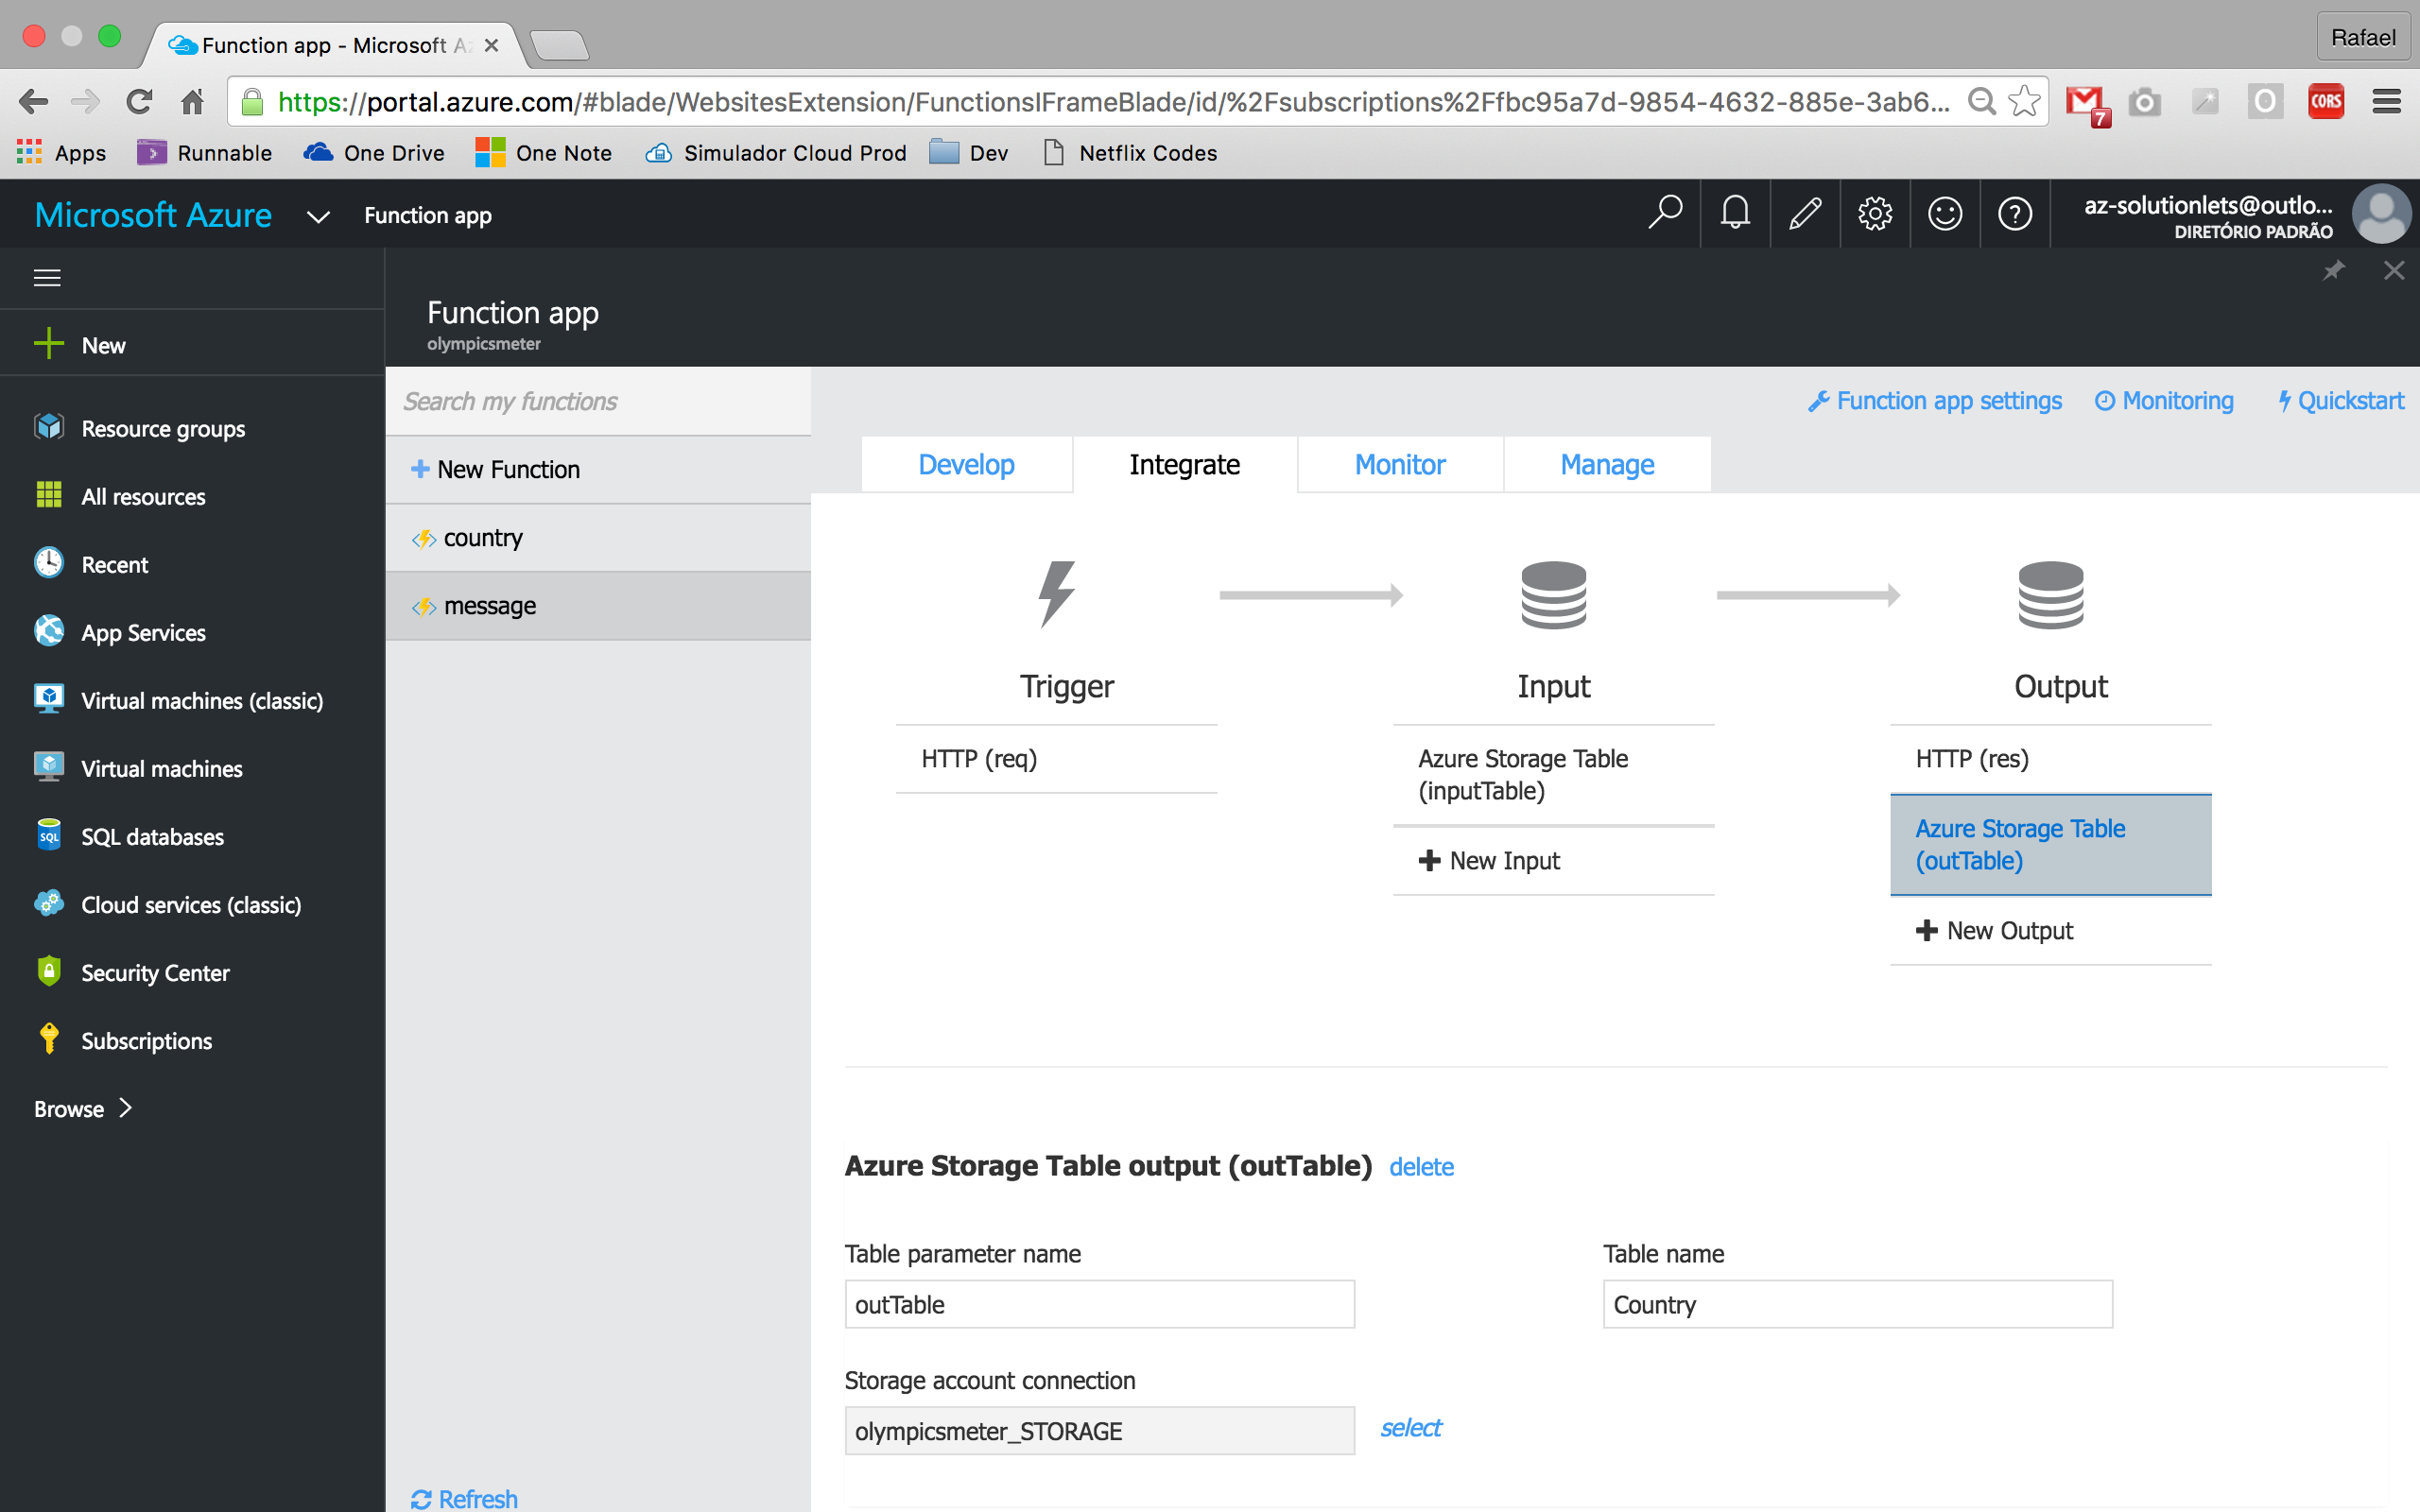This screenshot has width=2420, height=1512.
Task: Select the country function in list
Action: pos(483,538)
